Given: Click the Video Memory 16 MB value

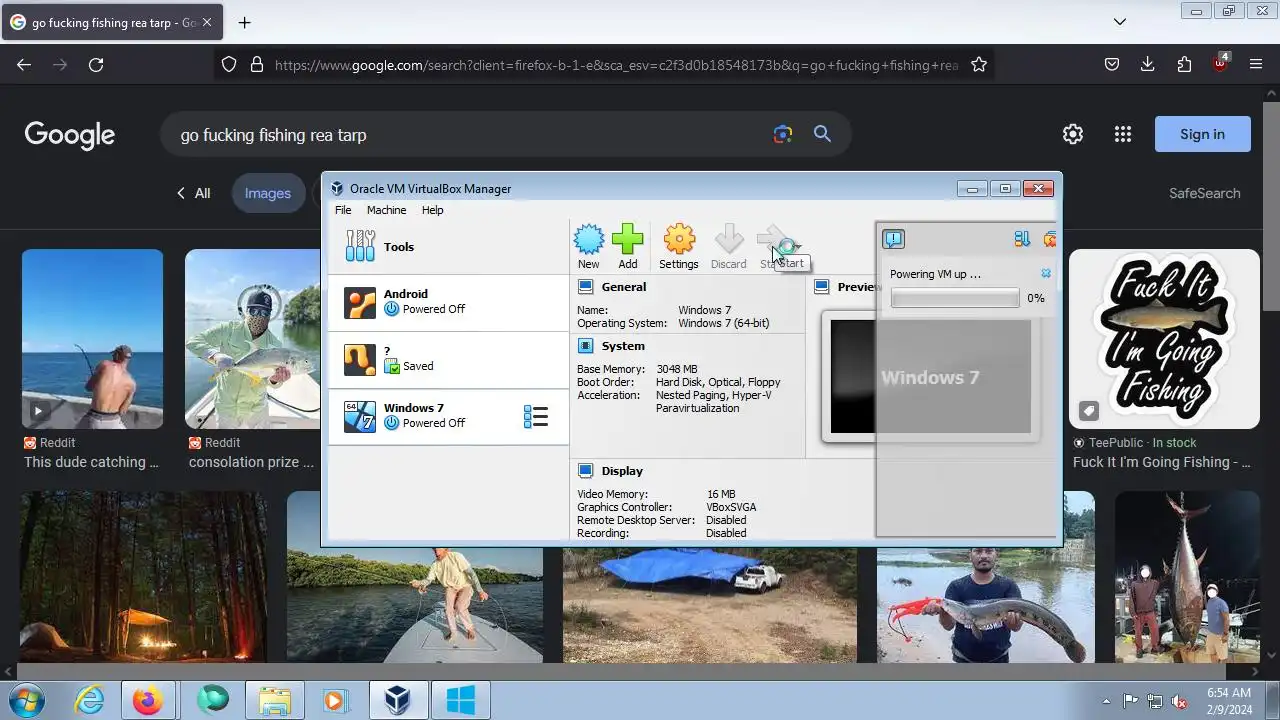Looking at the screenshot, I should pyautogui.click(x=721, y=494).
